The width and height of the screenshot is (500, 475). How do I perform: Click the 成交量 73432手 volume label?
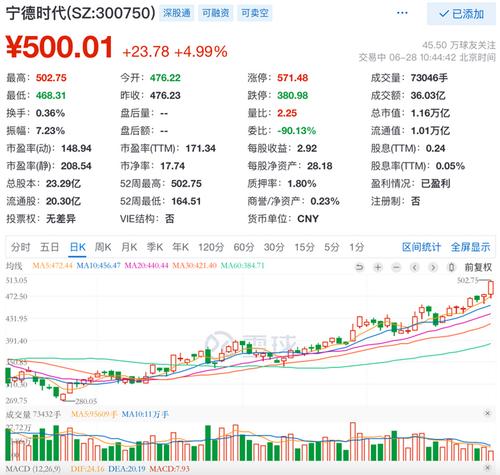coord(33,414)
